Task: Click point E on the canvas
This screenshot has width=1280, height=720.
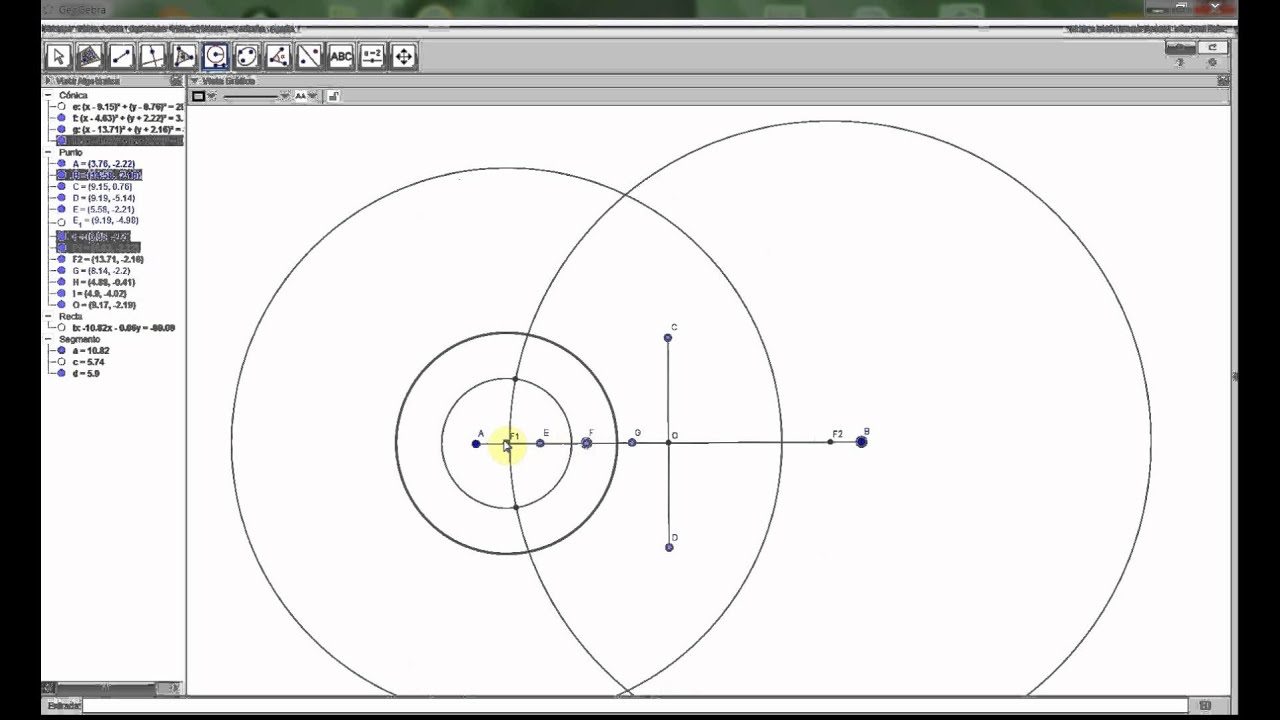Action: [540, 443]
